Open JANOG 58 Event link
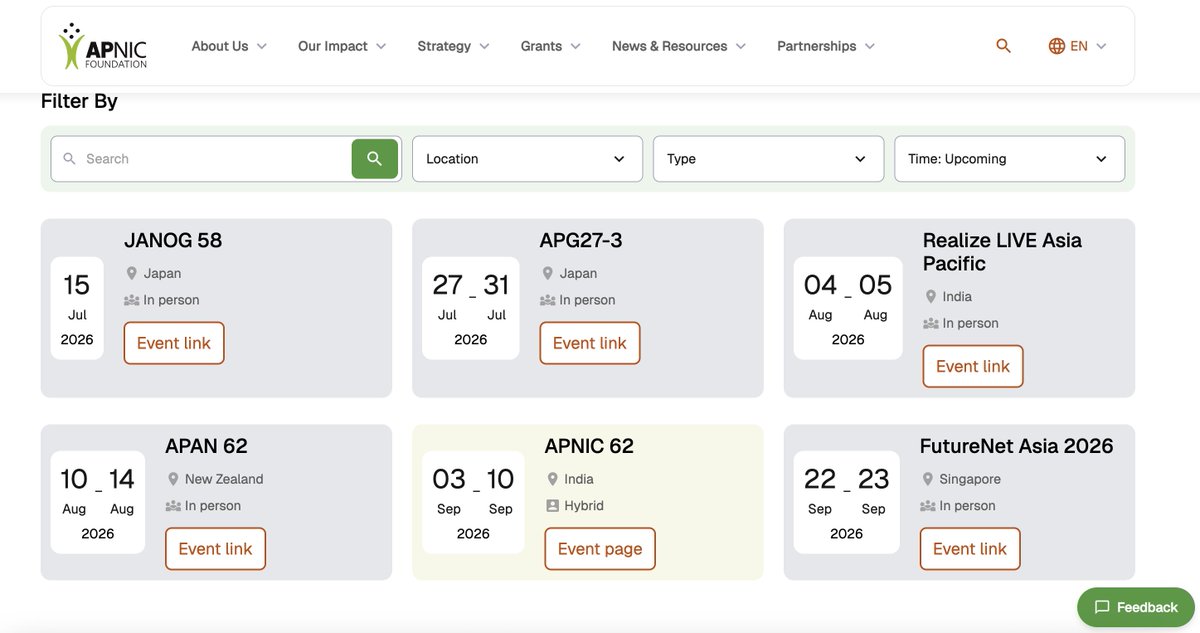1200x633 pixels. tap(174, 343)
